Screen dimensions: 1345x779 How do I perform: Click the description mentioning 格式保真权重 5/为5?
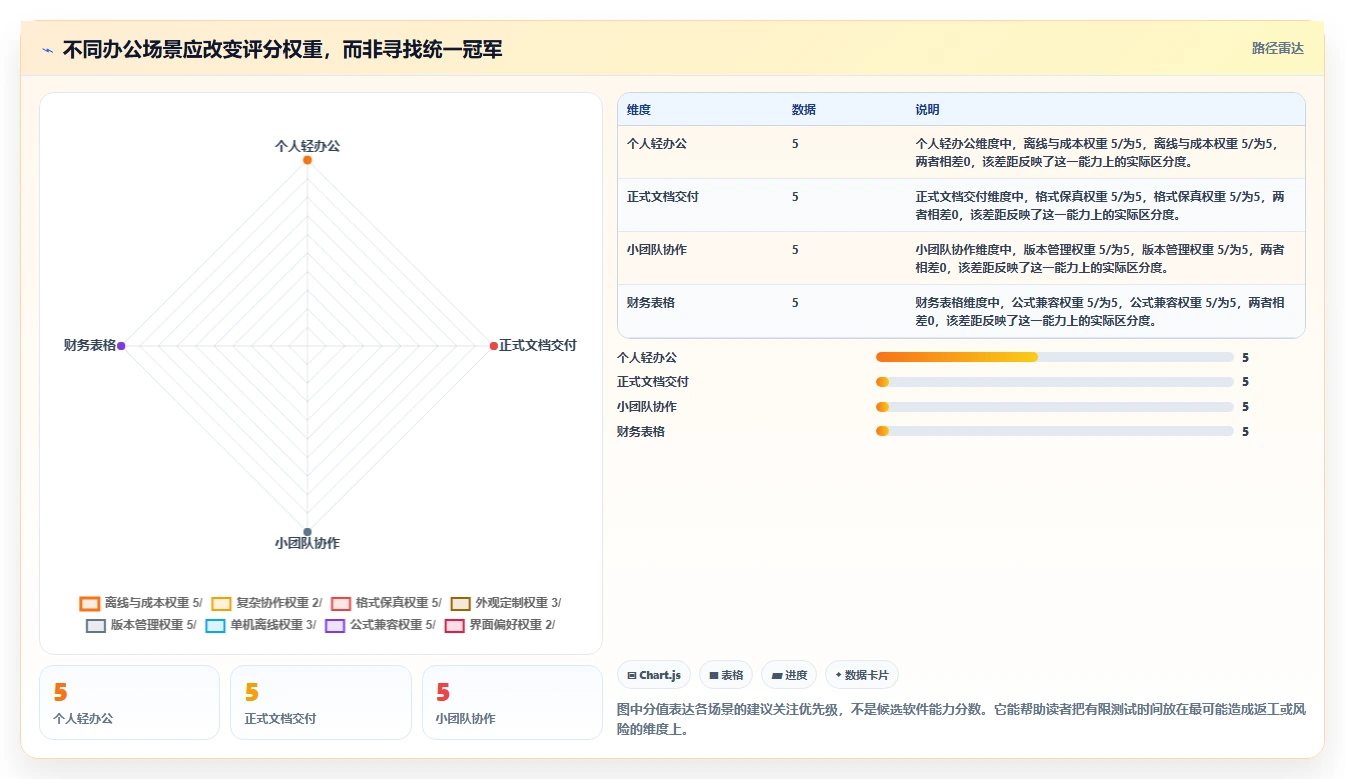coord(1100,205)
